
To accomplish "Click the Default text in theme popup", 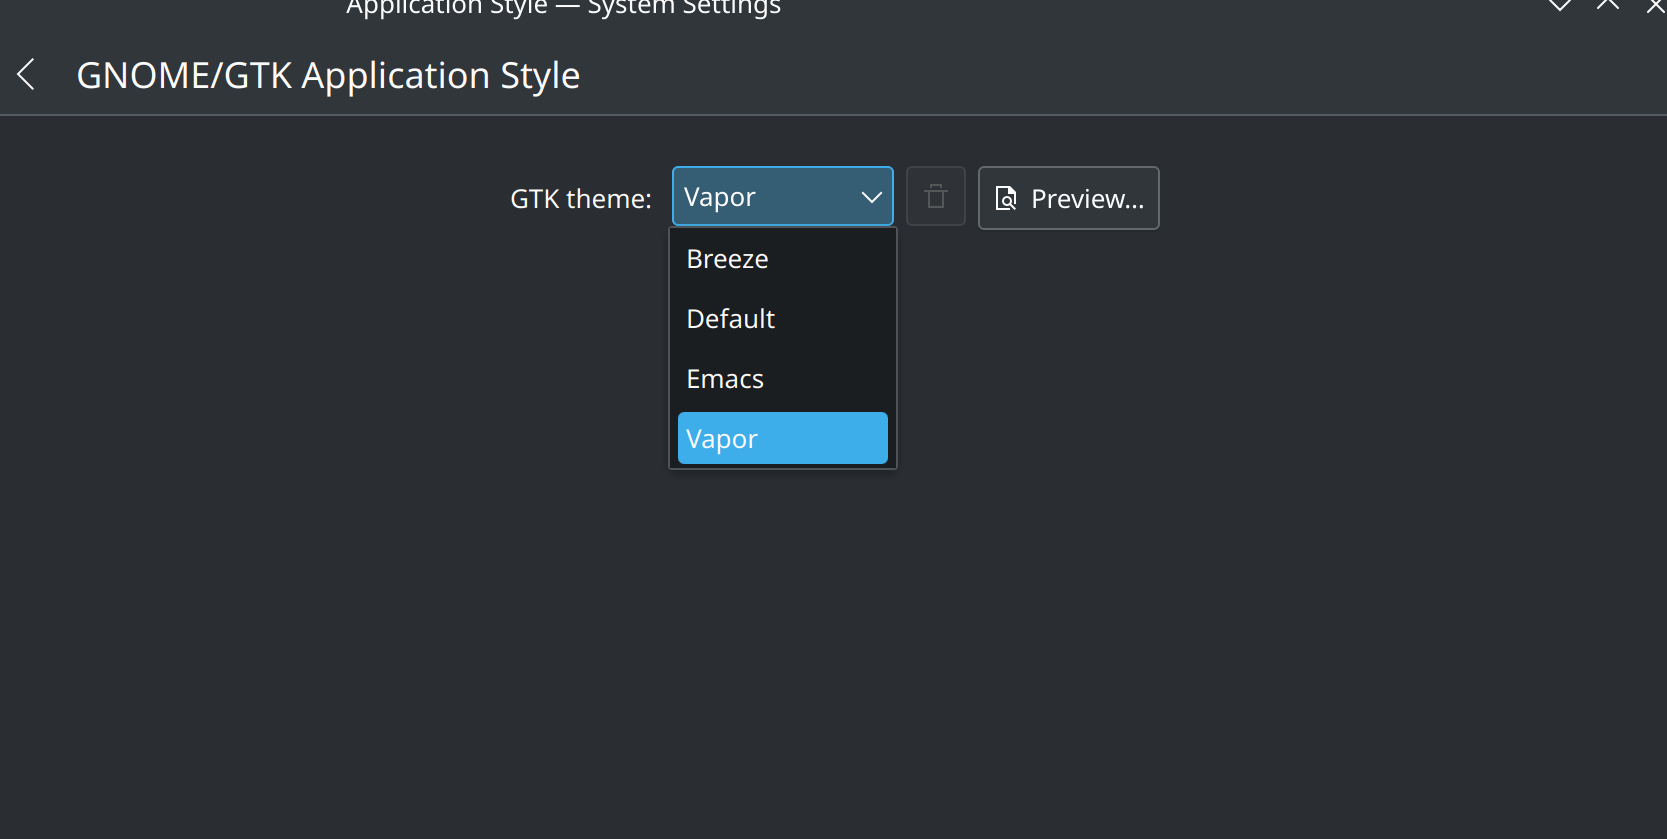I will coord(730,319).
